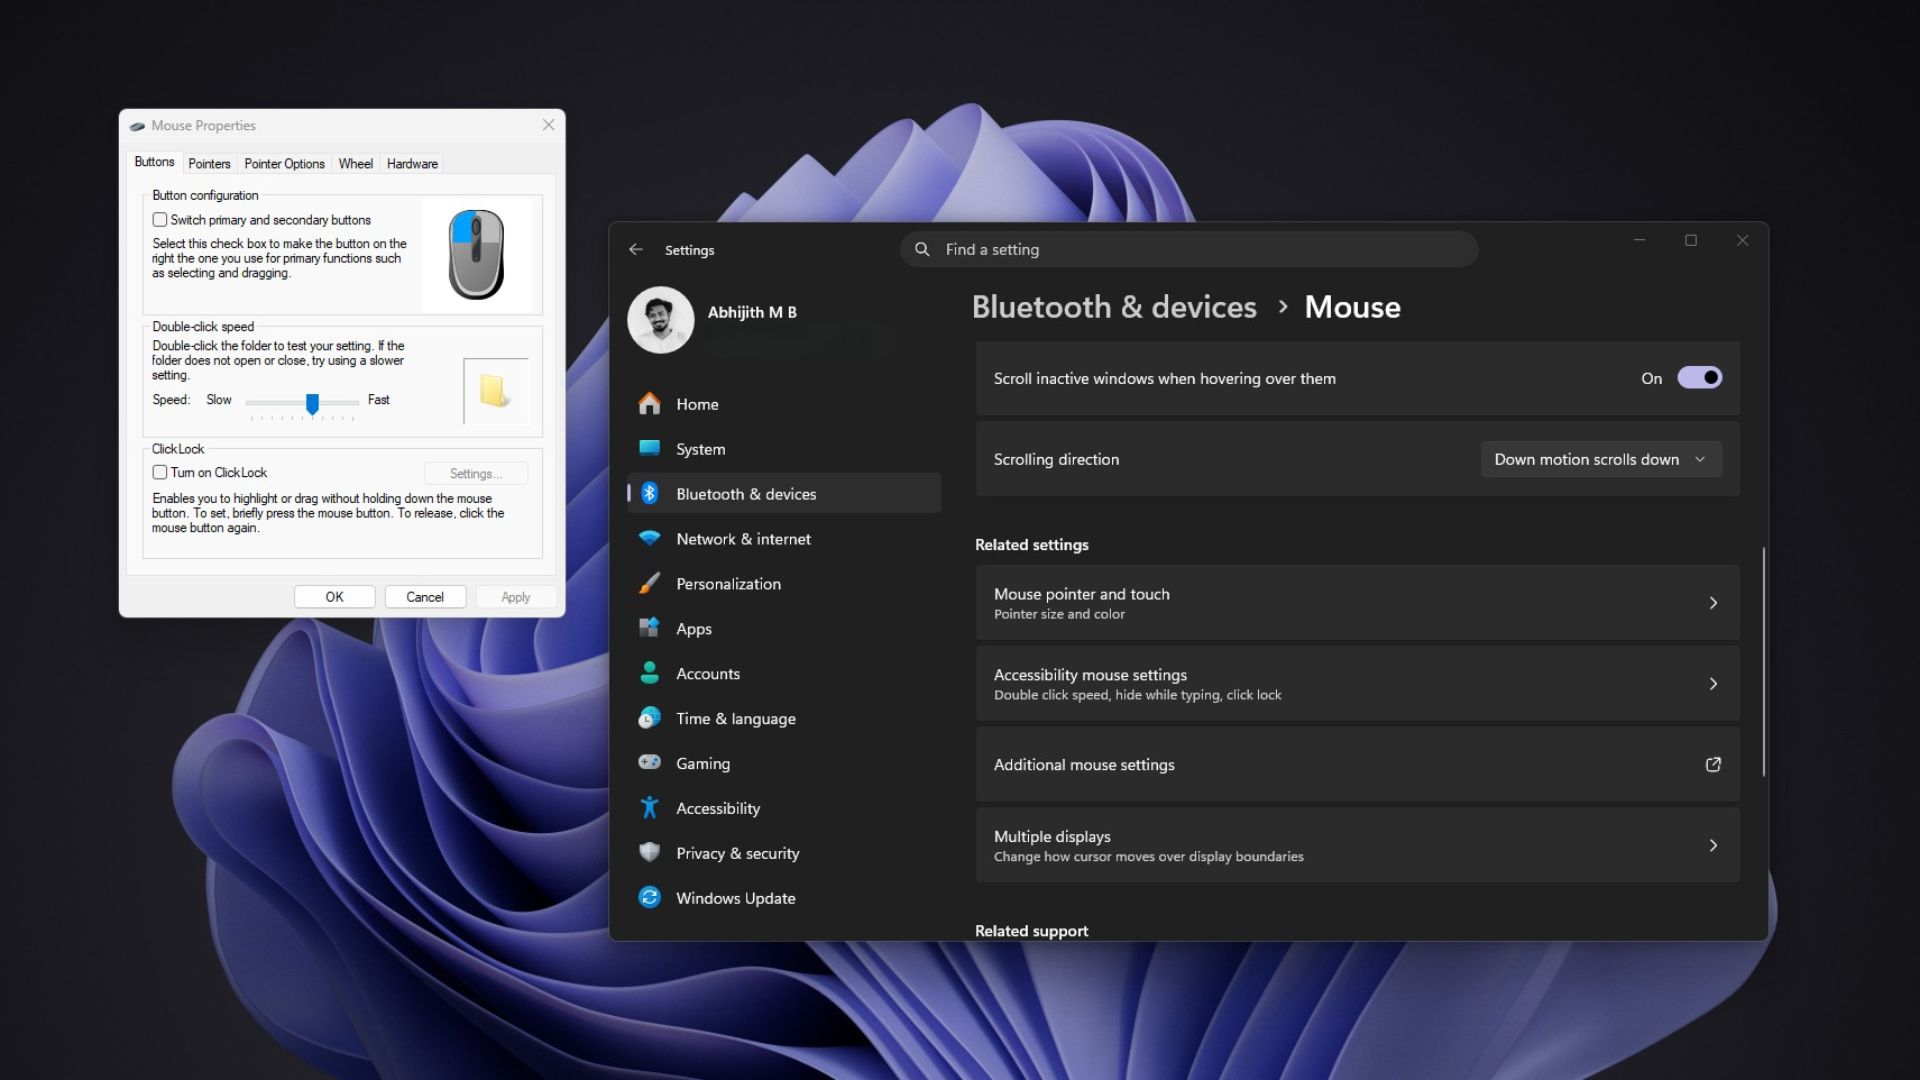Click the Network & internet wifi icon
Viewport: 1920px width, 1080px height.
click(x=649, y=538)
